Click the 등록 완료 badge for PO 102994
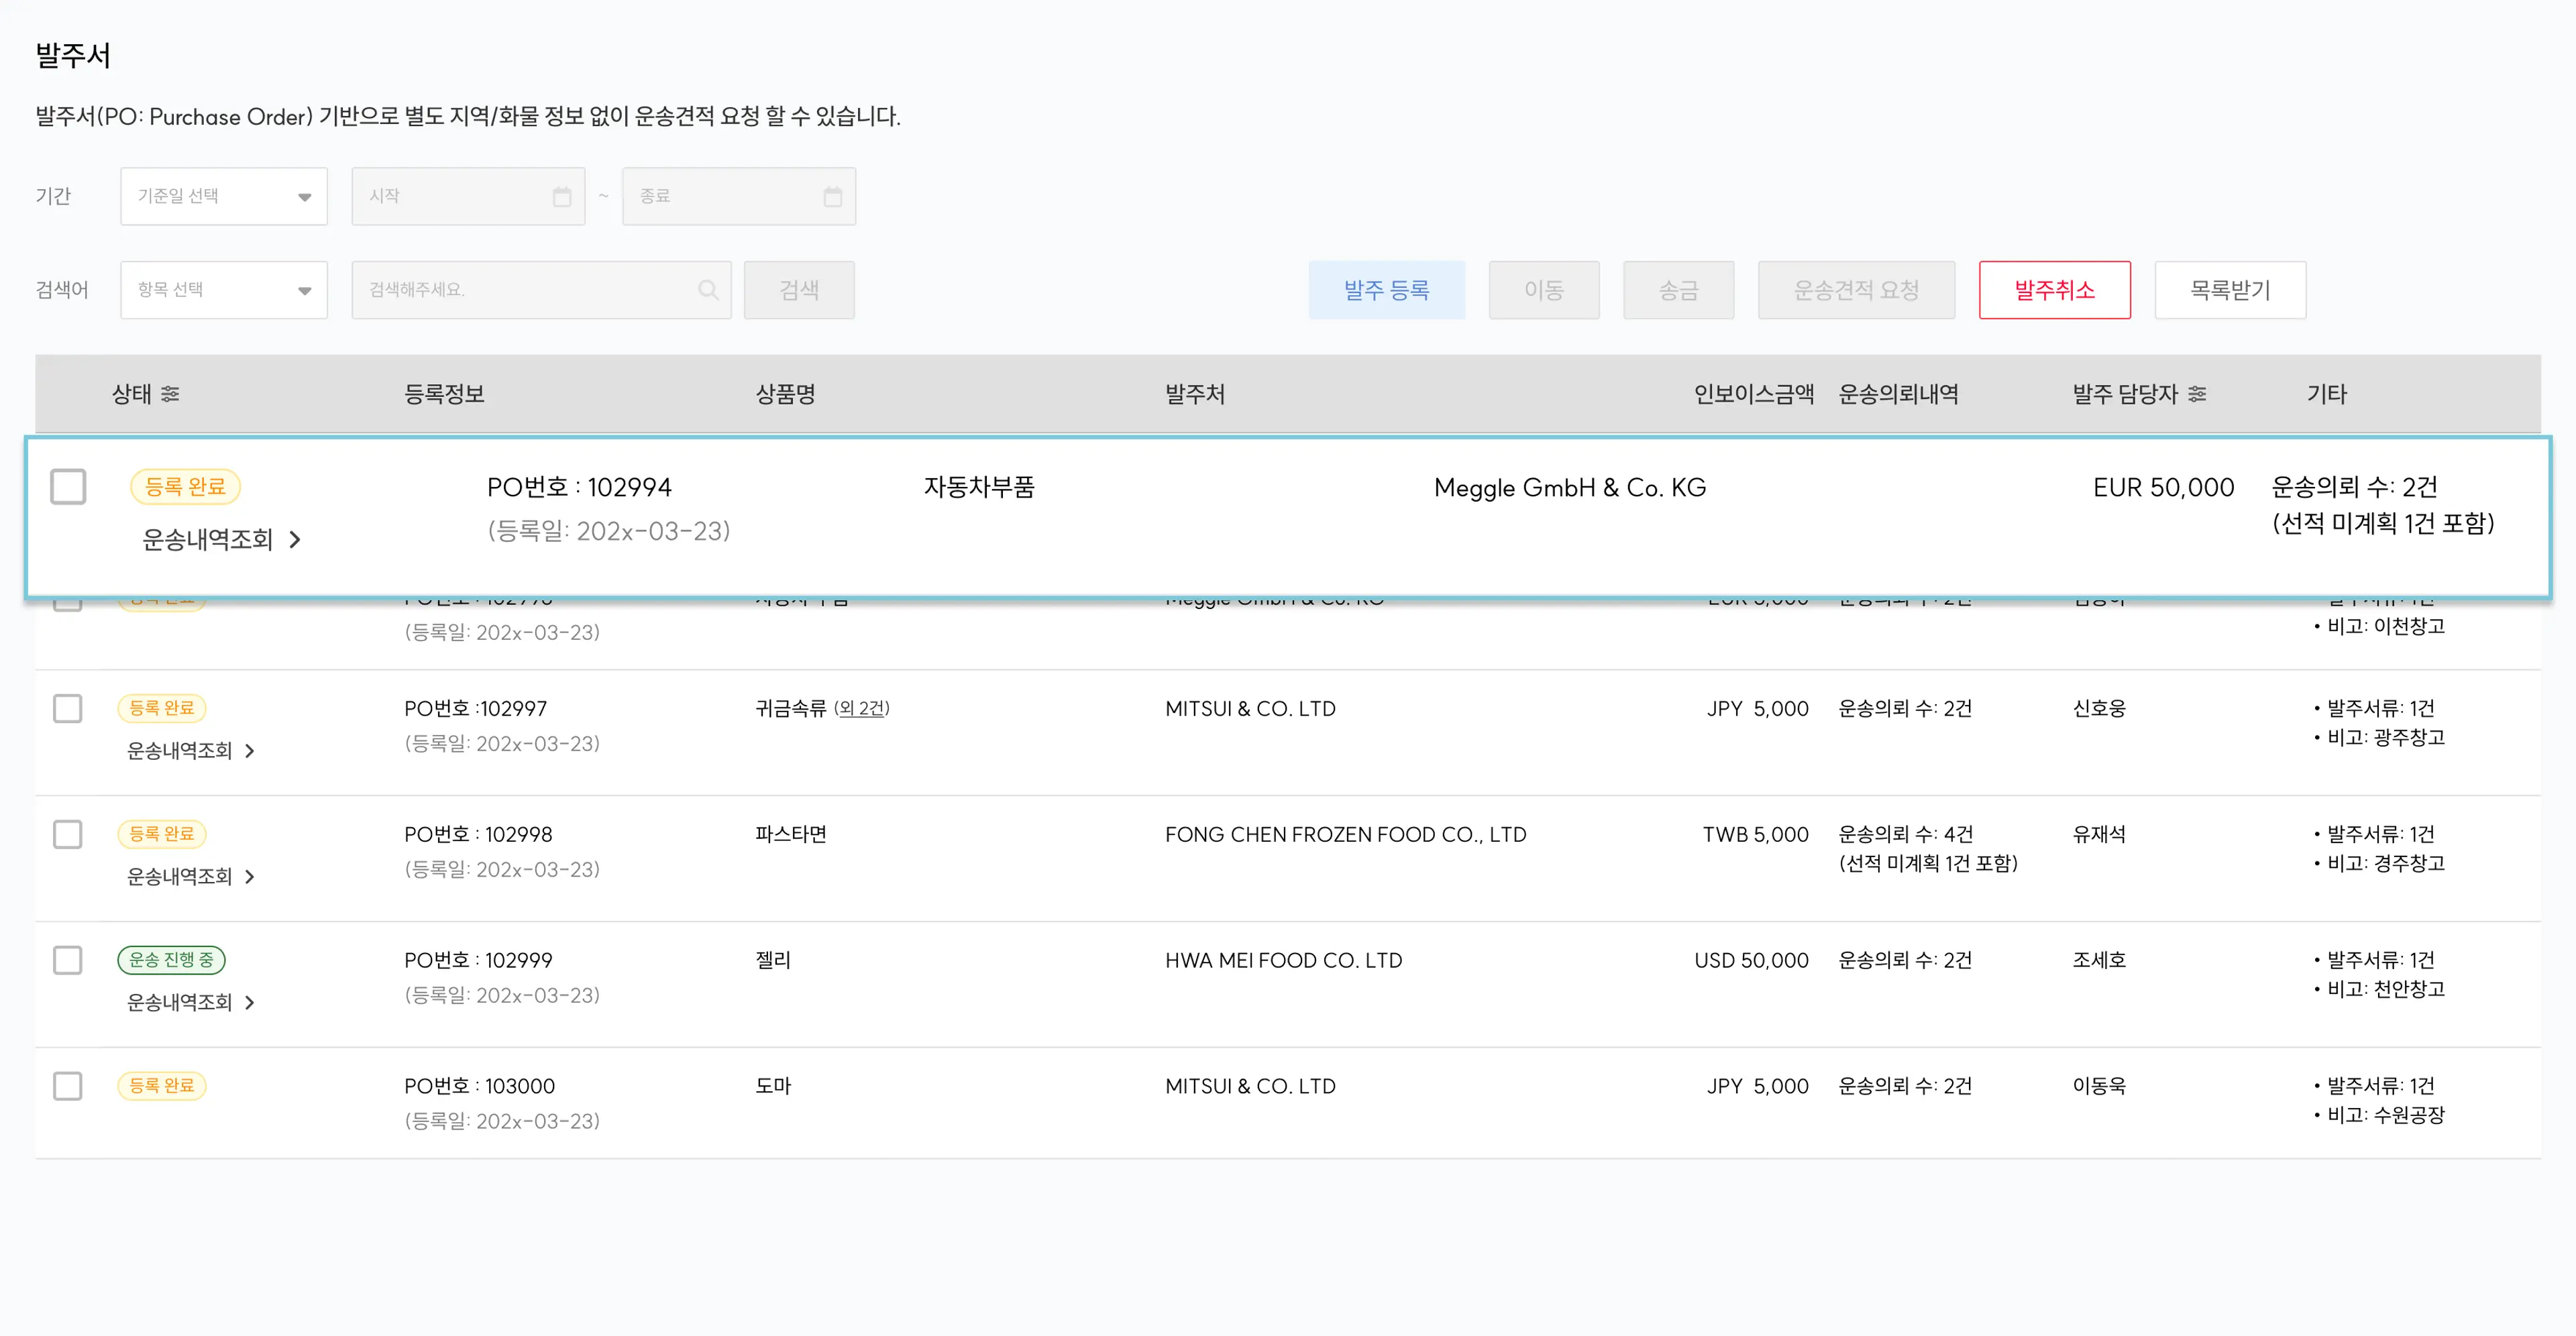 point(185,487)
